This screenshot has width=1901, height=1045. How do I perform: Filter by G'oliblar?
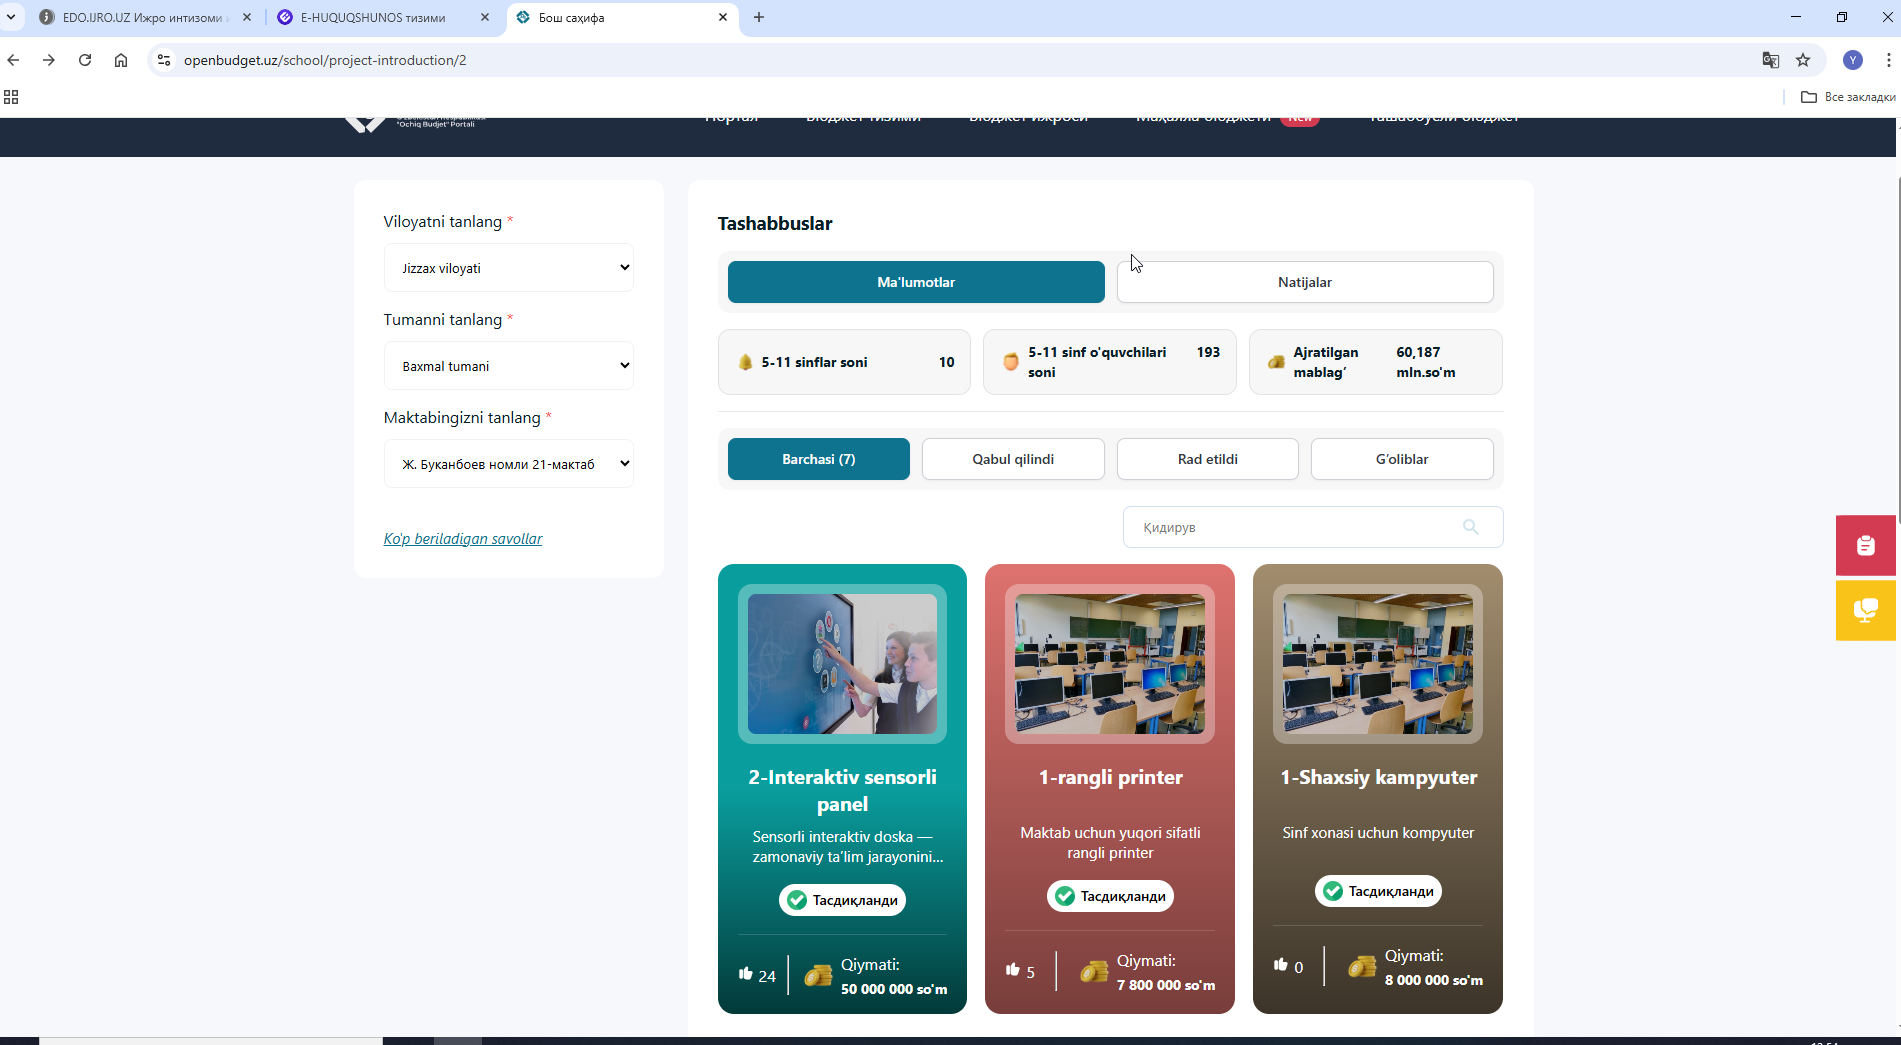click(1402, 459)
